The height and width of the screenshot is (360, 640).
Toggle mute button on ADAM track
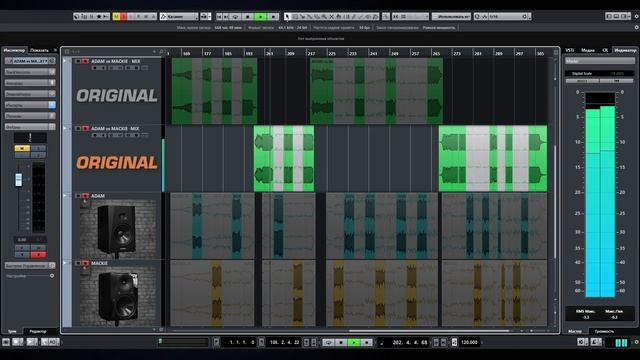(x=78, y=196)
